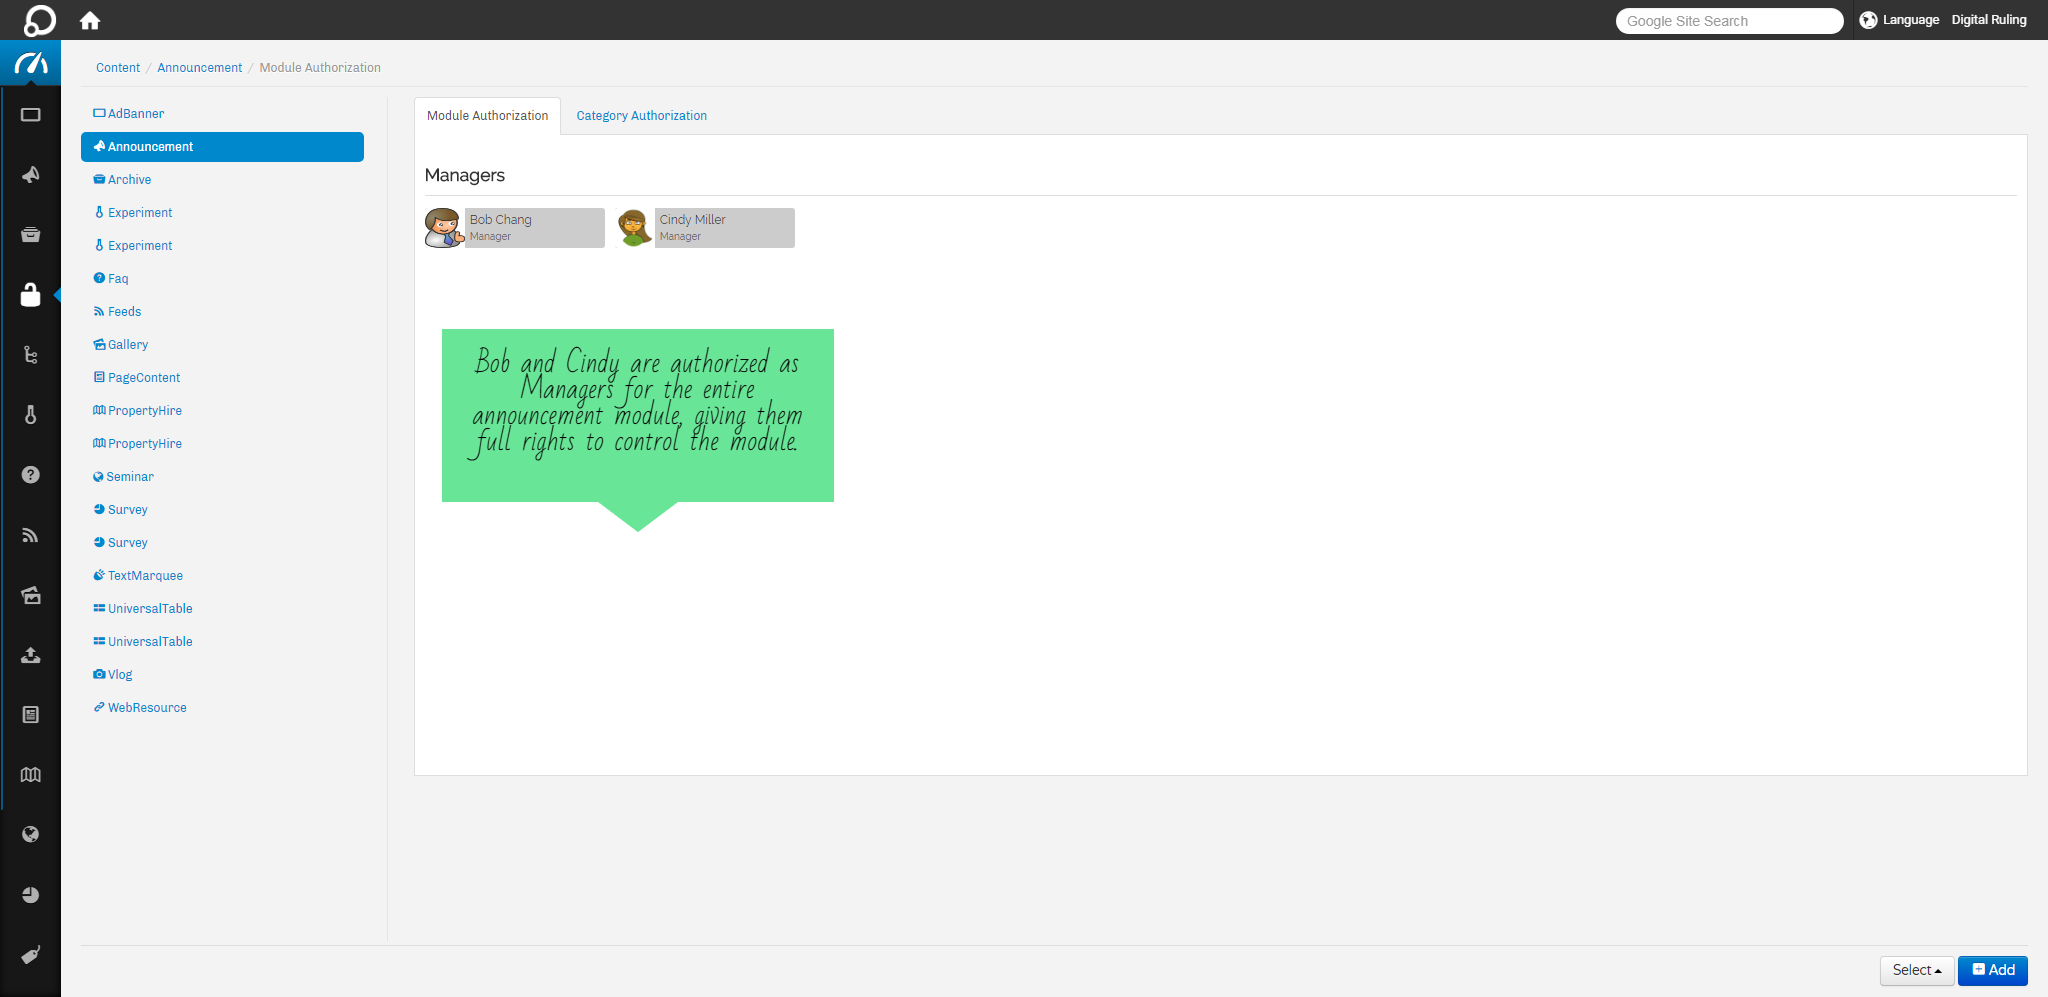Open the Digital Ruling user menu

click(1988, 20)
